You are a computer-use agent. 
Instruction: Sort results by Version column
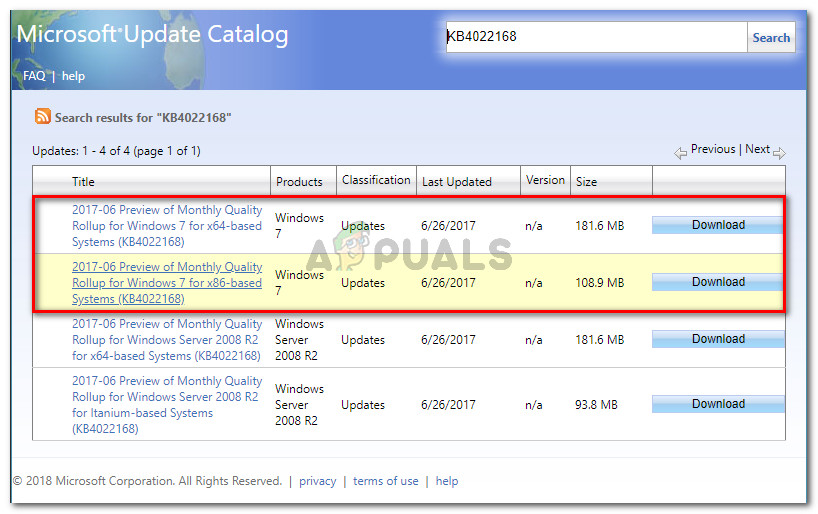[x=545, y=180]
